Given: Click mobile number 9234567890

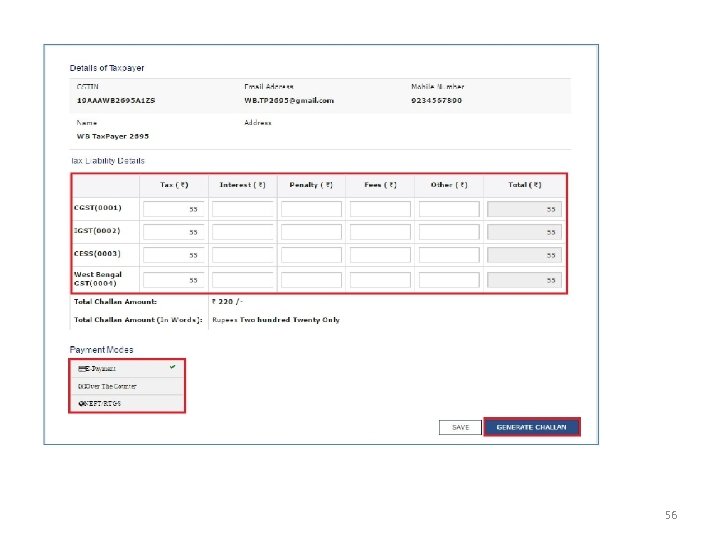Looking at the screenshot, I should (436, 100).
